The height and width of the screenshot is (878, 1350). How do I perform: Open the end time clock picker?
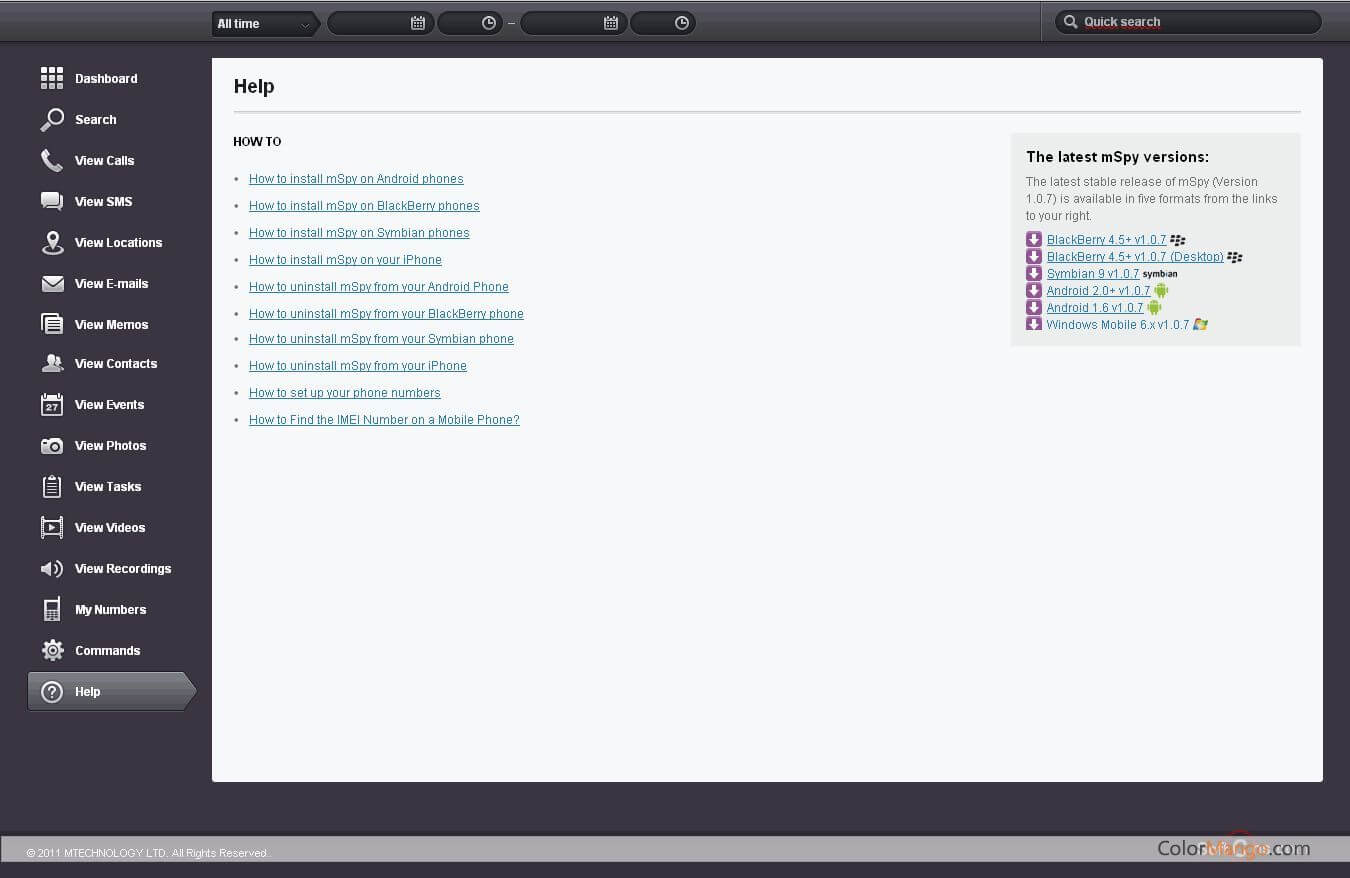pos(682,23)
